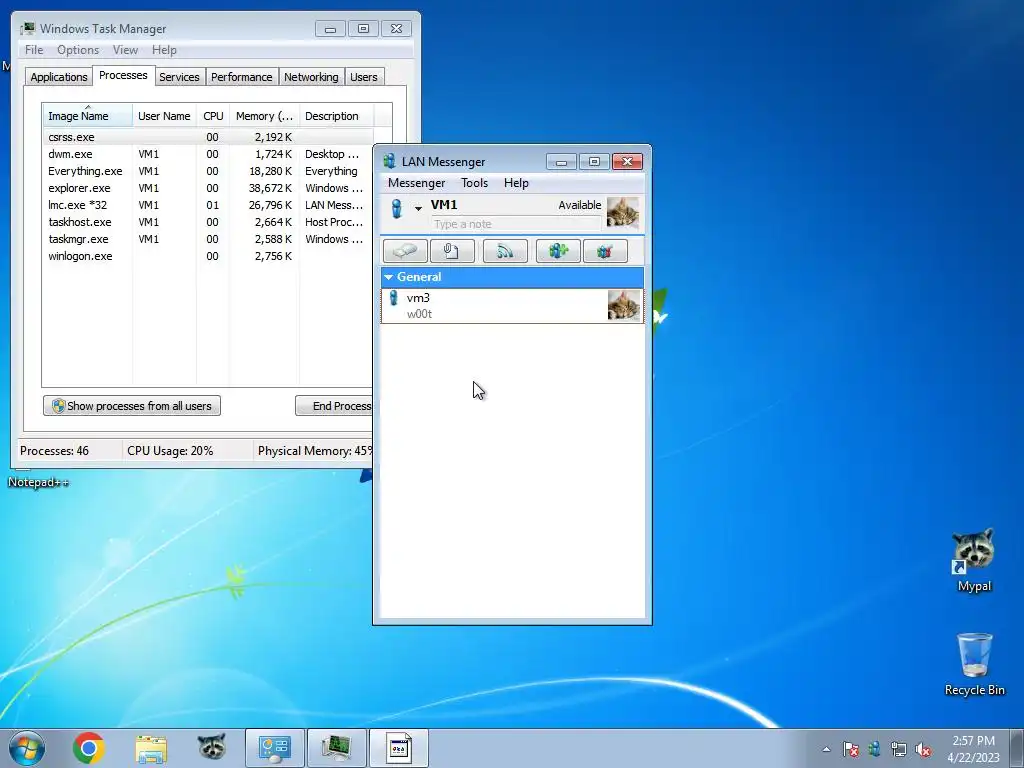Click the Send Broadcast Message icon
This screenshot has width=1024, height=768.
click(505, 251)
